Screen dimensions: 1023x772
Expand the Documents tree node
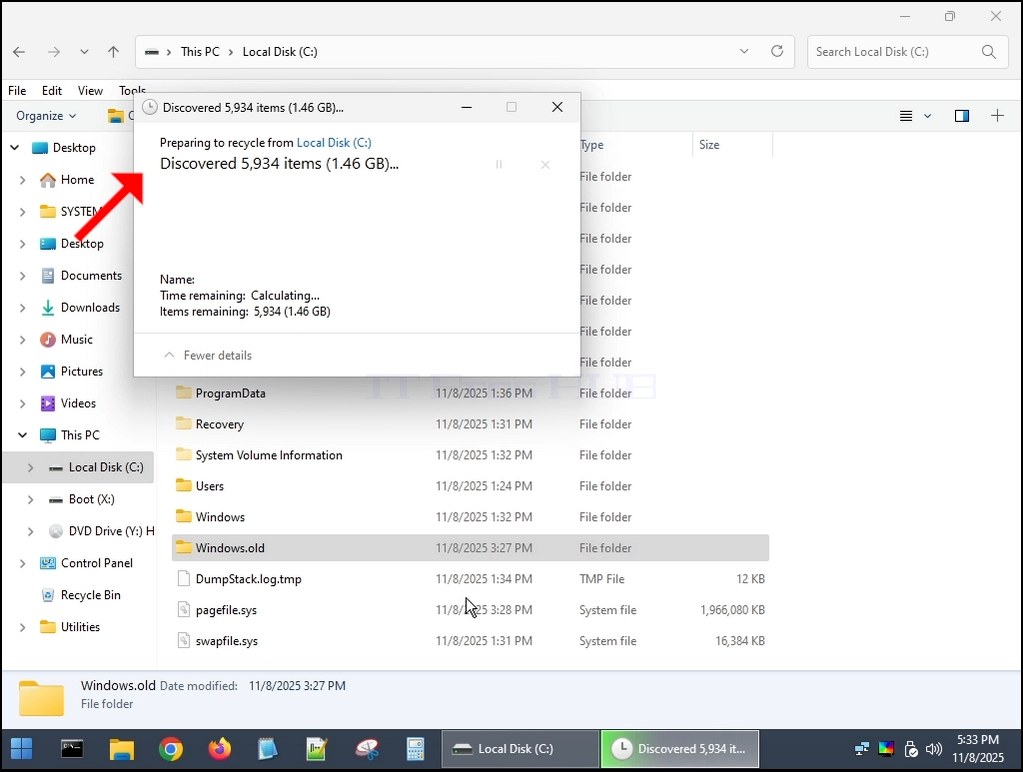22,275
